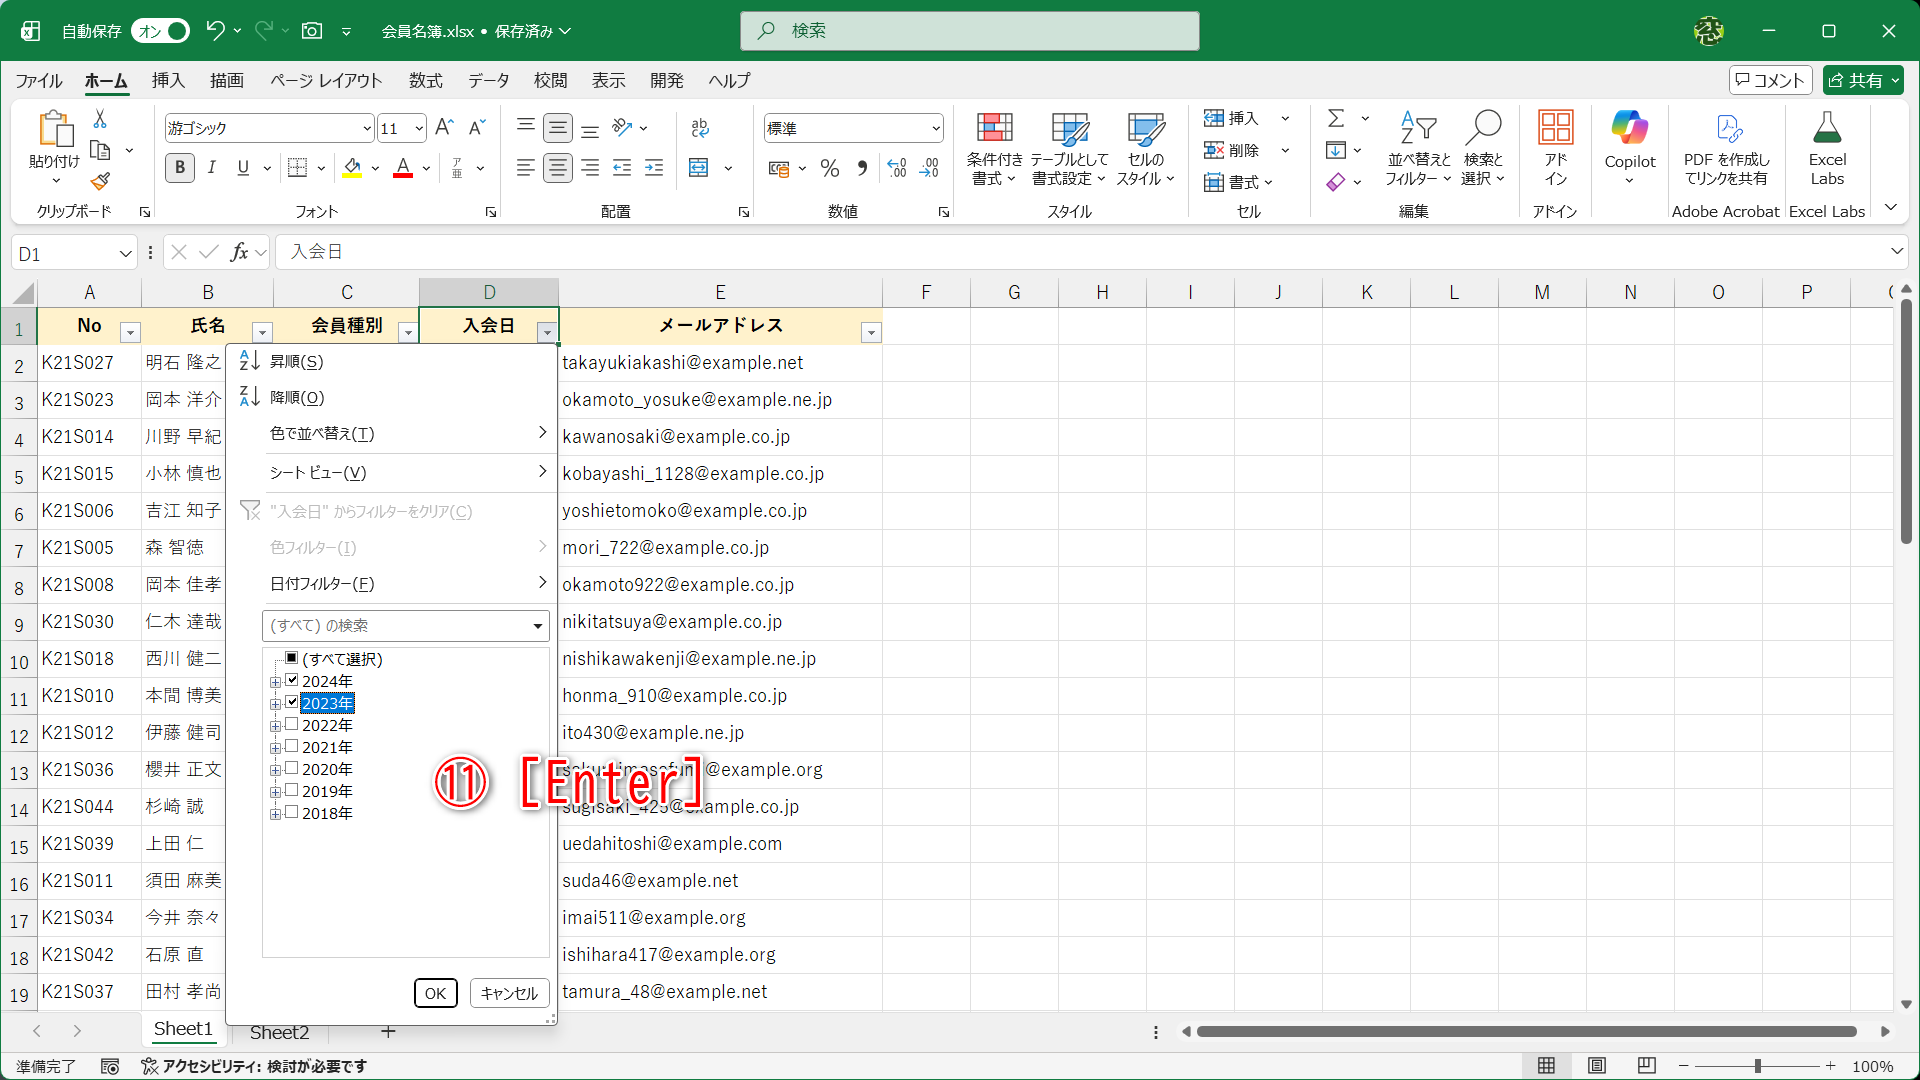Click the Format Painter brush icon
The height and width of the screenshot is (1080, 1920).
pyautogui.click(x=100, y=182)
